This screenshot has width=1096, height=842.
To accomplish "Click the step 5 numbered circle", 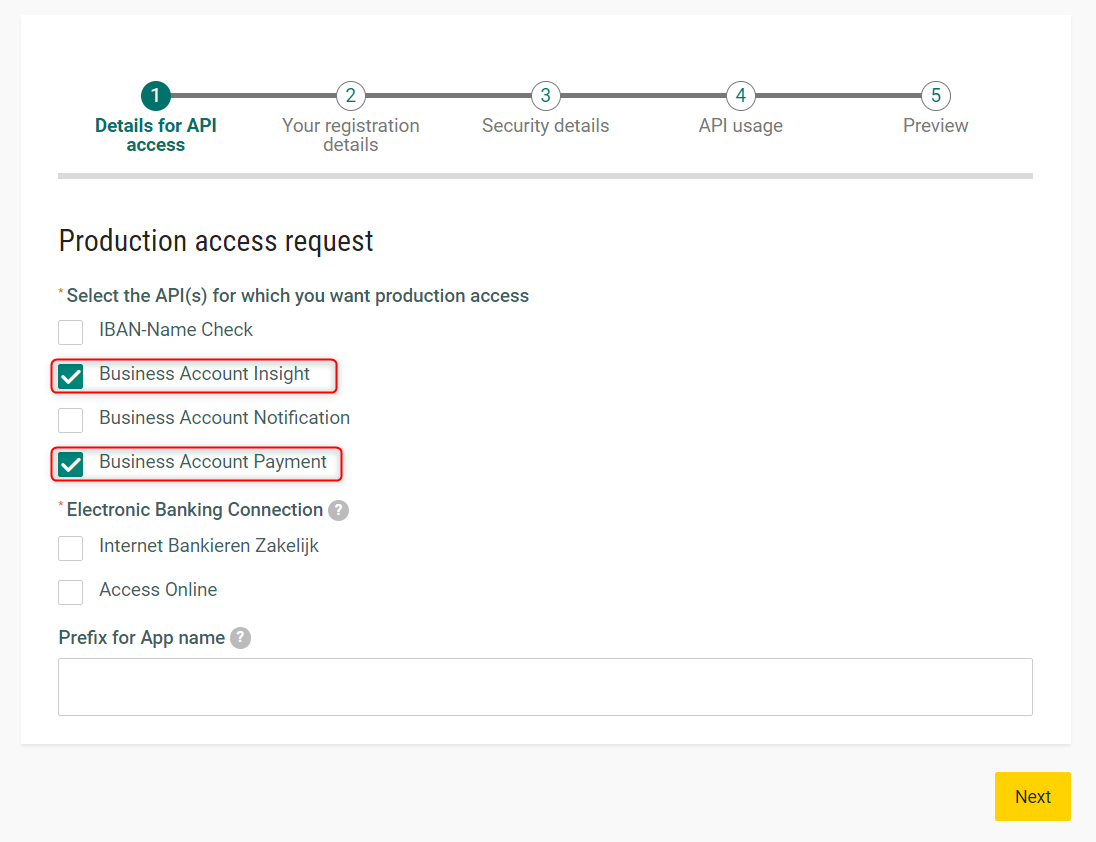I will tap(935, 96).
